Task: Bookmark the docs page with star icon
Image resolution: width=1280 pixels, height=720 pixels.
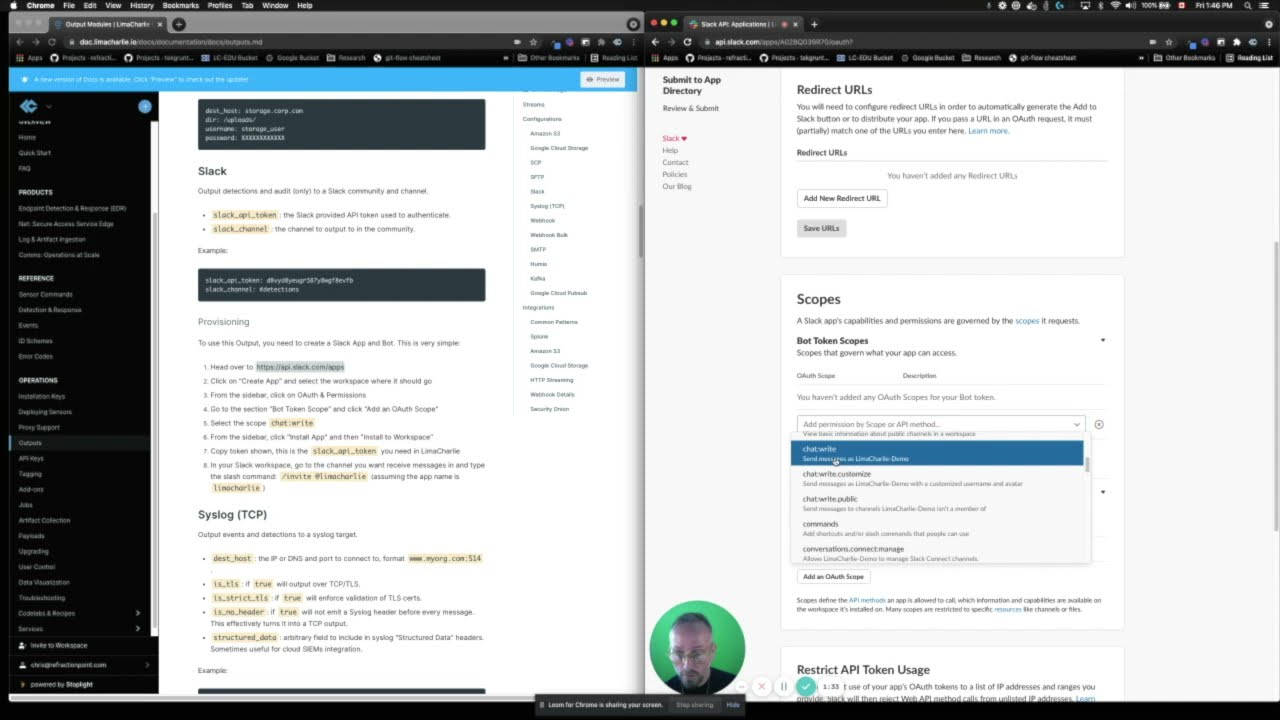Action: (x=533, y=42)
